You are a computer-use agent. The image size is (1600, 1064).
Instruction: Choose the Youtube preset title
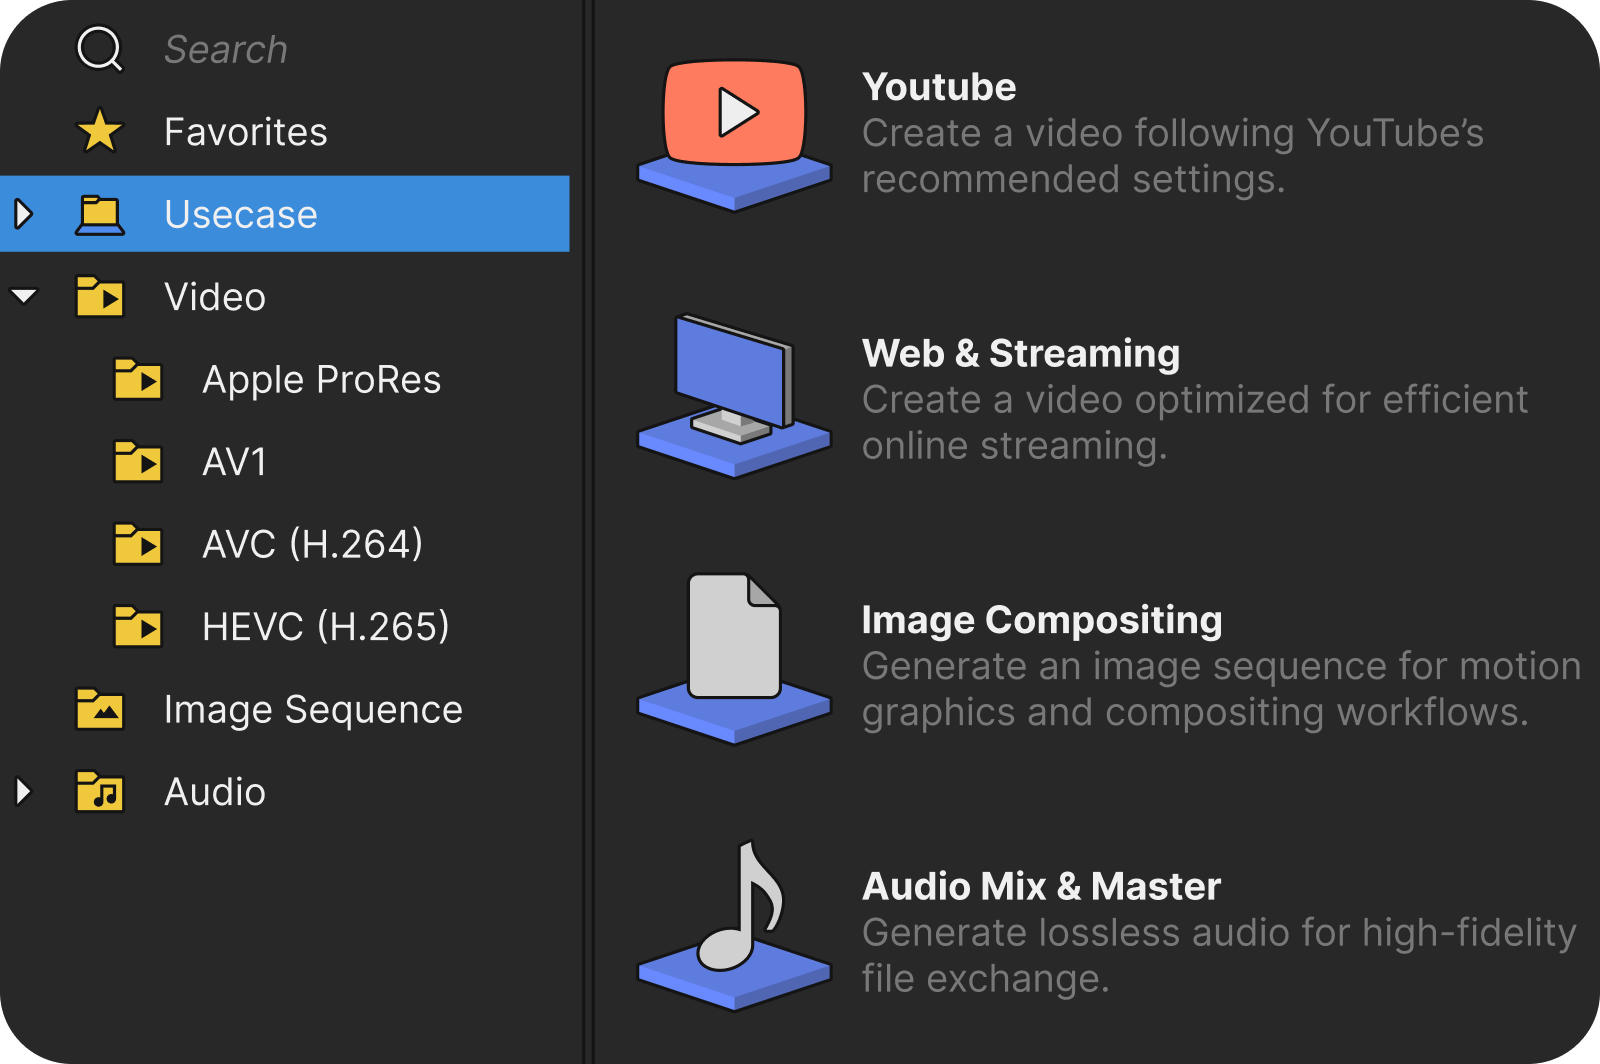pyautogui.click(x=939, y=87)
